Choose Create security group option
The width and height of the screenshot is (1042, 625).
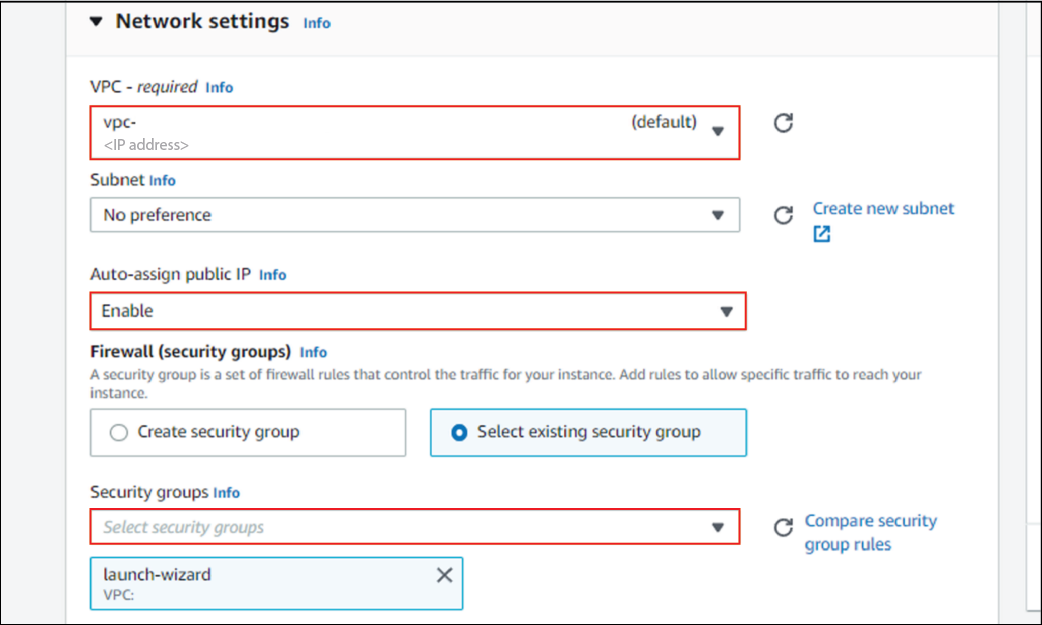tap(248, 432)
